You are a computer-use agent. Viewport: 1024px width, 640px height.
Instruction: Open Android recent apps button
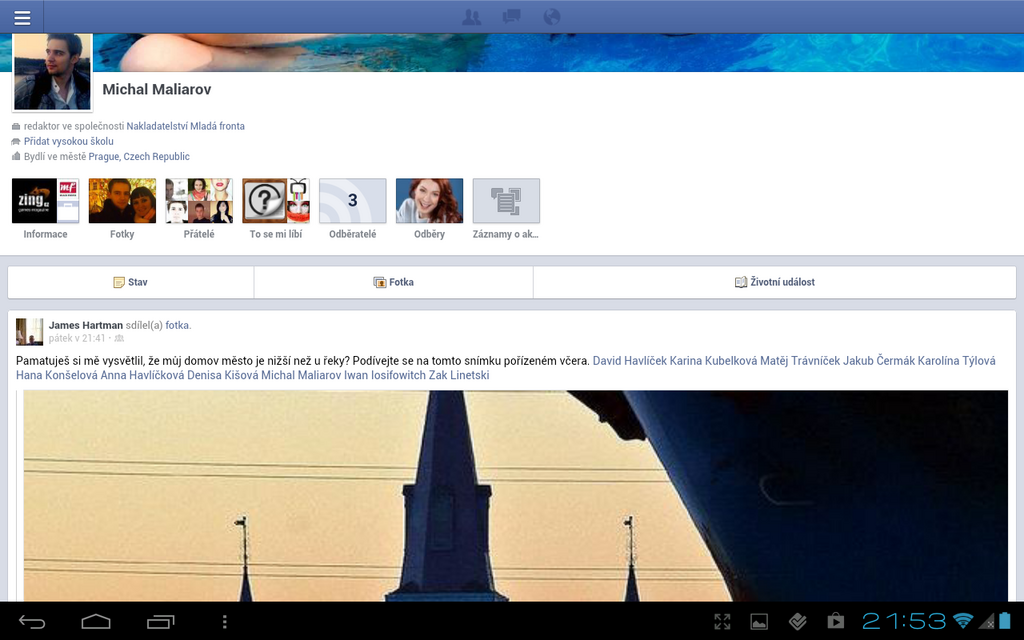pyautogui.click(x=160, y=622)
